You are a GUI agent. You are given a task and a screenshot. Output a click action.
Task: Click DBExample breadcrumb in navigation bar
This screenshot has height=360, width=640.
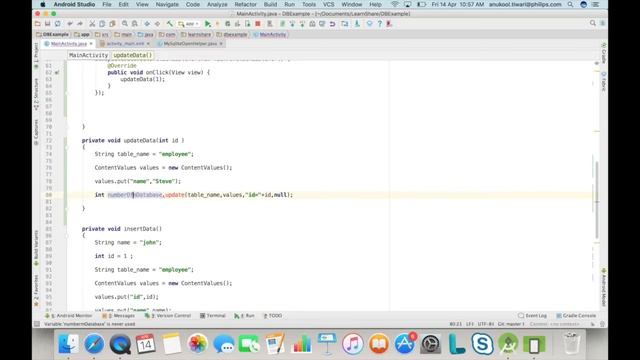53,34
